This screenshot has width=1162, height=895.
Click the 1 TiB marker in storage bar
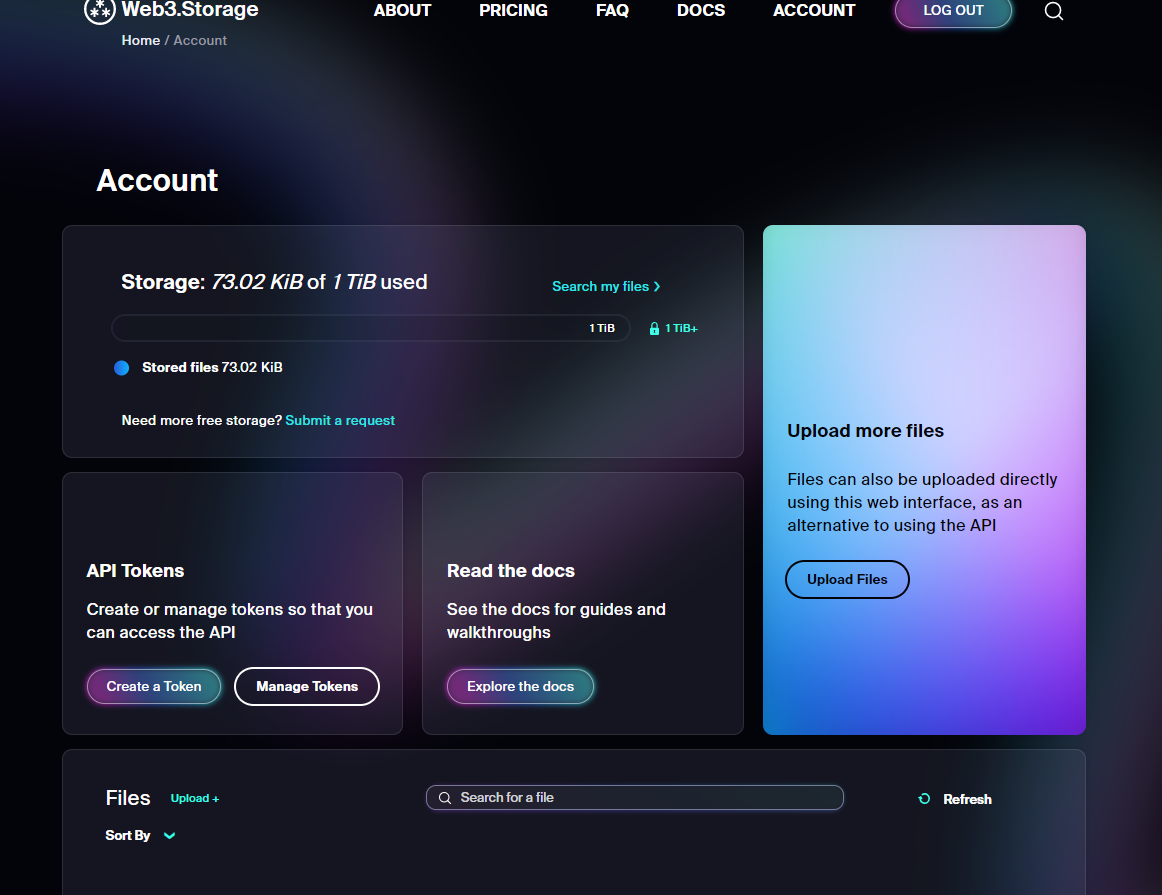(602, 328)
